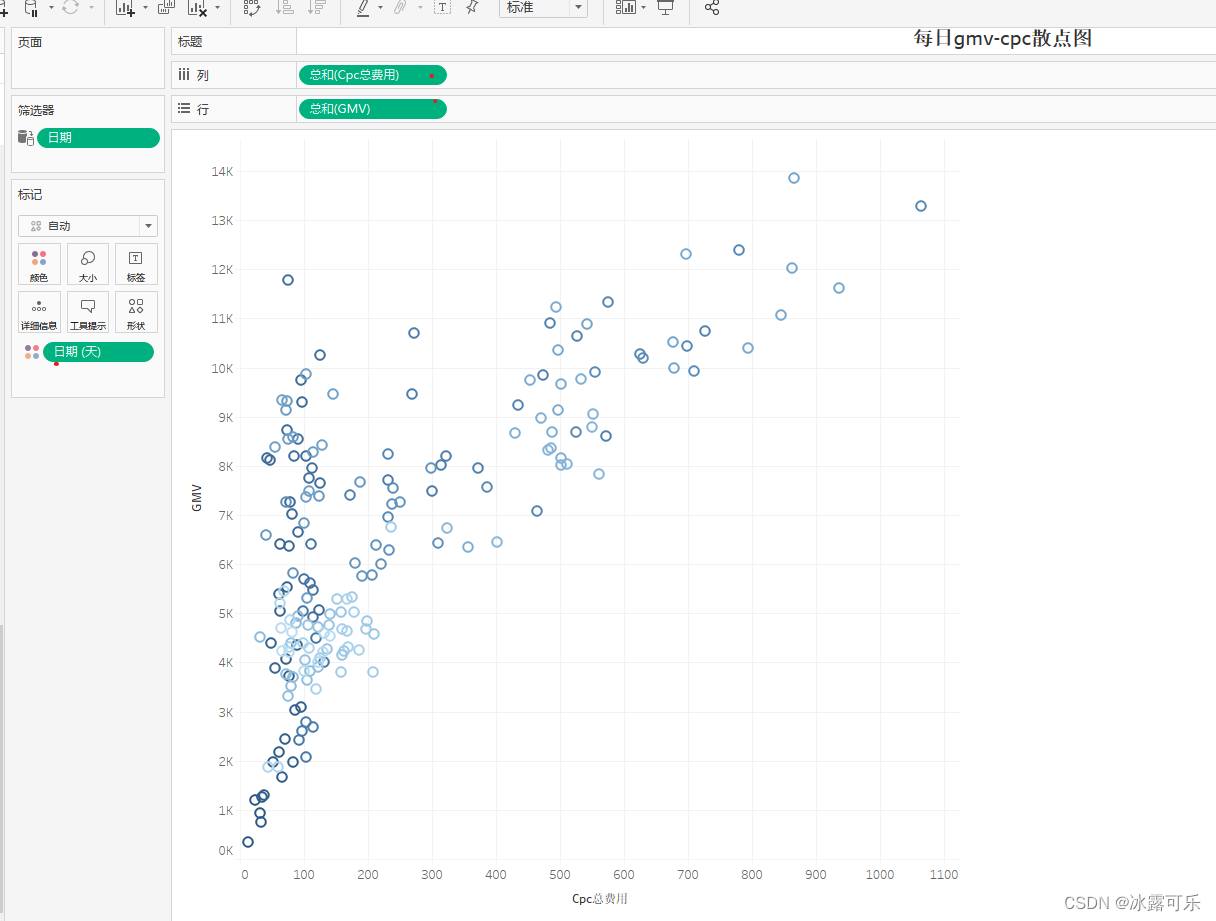Open the 大小 size marks card
This screenshot has width=1216, height=921.
(x=88, y=264)
